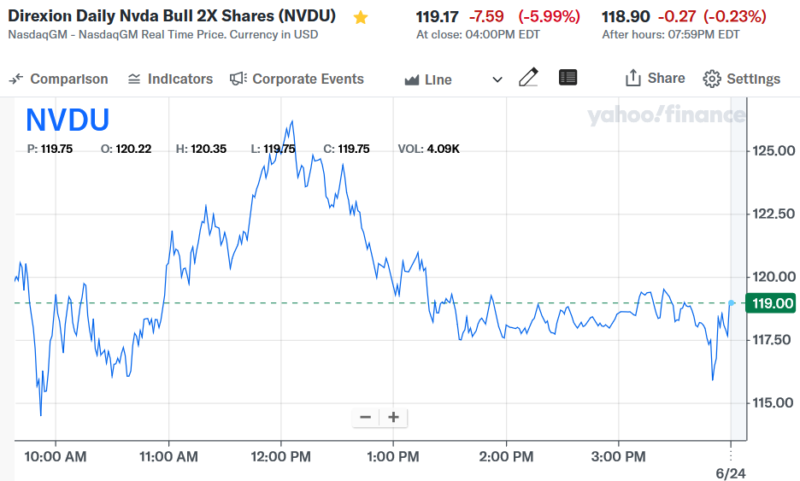
Task: Click the NVDU ticker label on chart
Action: coord(68,120)
